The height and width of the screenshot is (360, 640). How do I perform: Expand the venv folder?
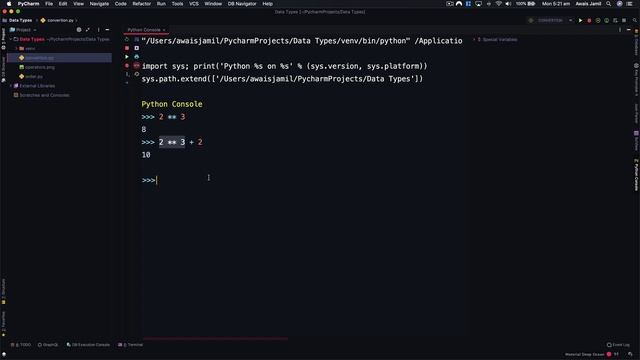coord(16,49)
